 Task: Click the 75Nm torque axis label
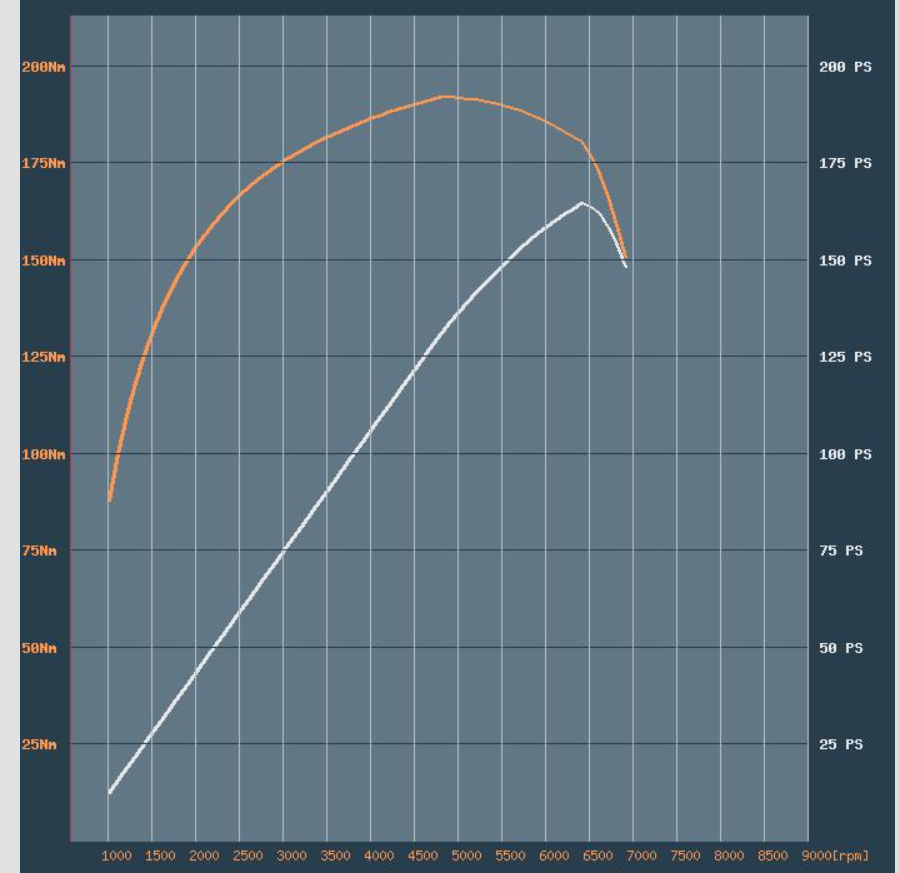tap(39, 551)
